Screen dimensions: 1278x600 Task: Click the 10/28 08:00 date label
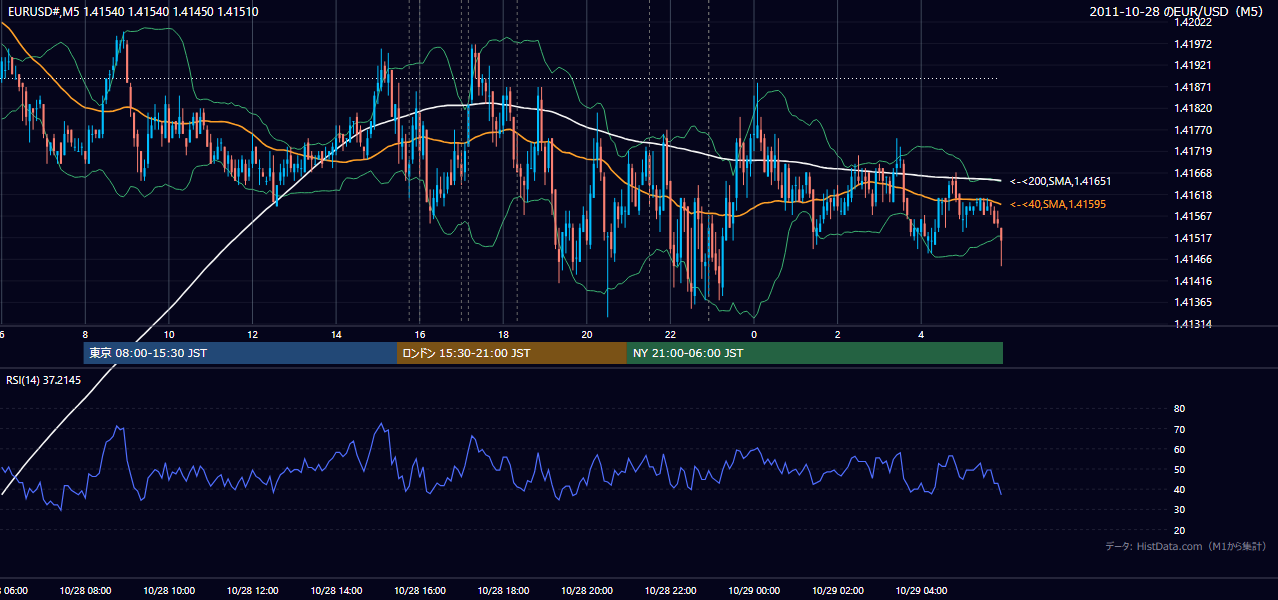pyautogui.click(x=85, y=590)
